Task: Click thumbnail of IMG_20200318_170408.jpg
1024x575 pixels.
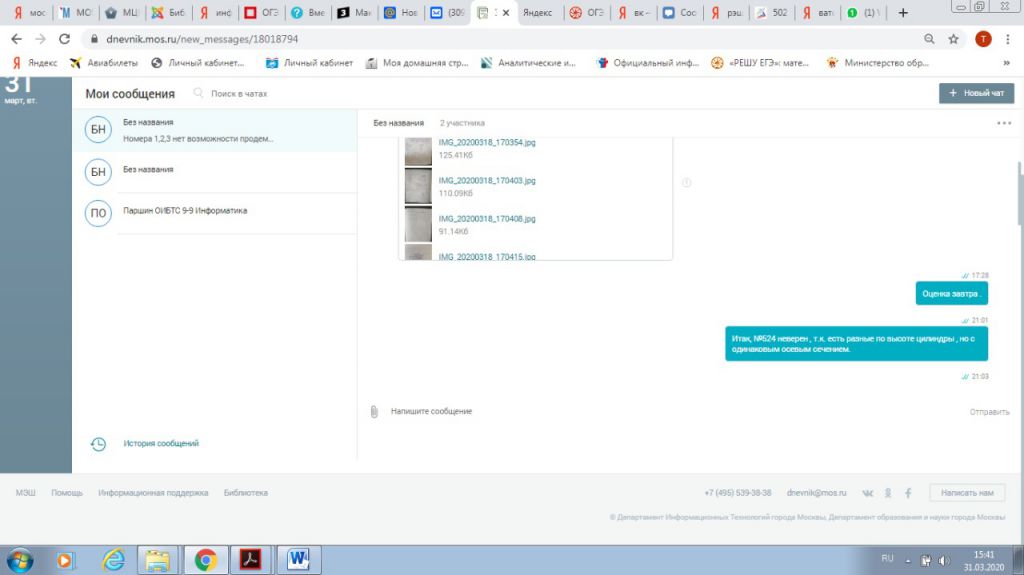Action: (x=418, y=224)
